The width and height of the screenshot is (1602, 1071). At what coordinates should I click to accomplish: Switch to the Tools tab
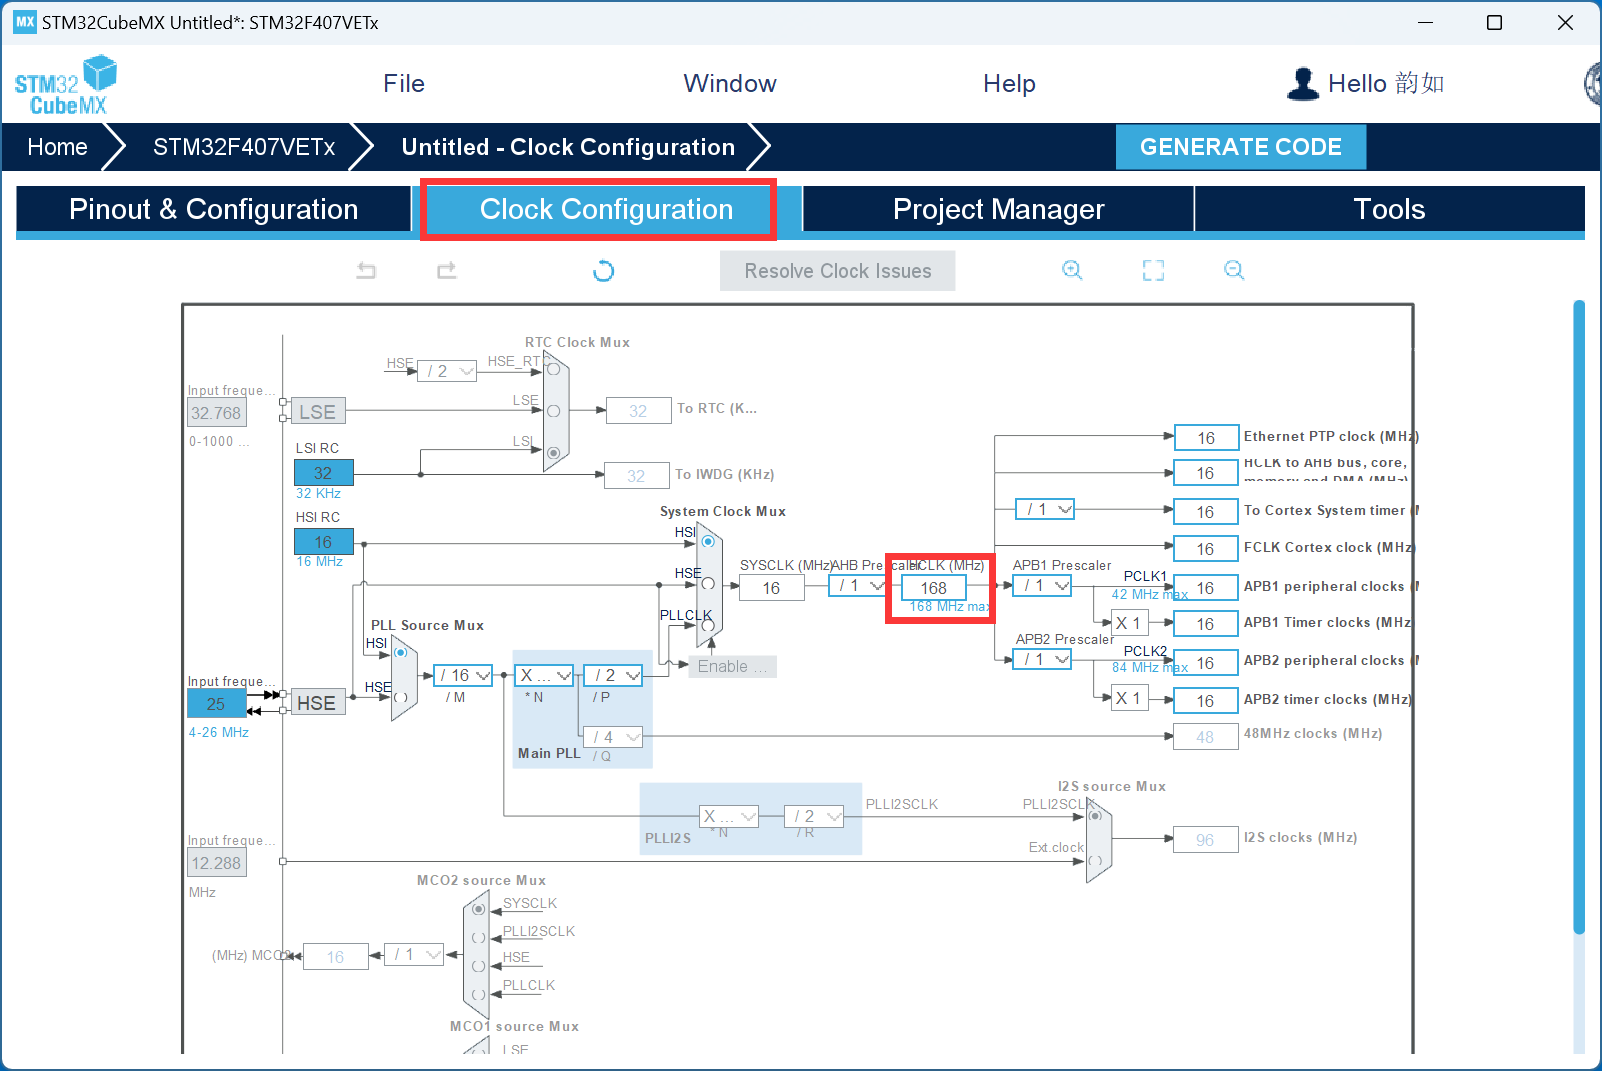(x=1389, y=209)
